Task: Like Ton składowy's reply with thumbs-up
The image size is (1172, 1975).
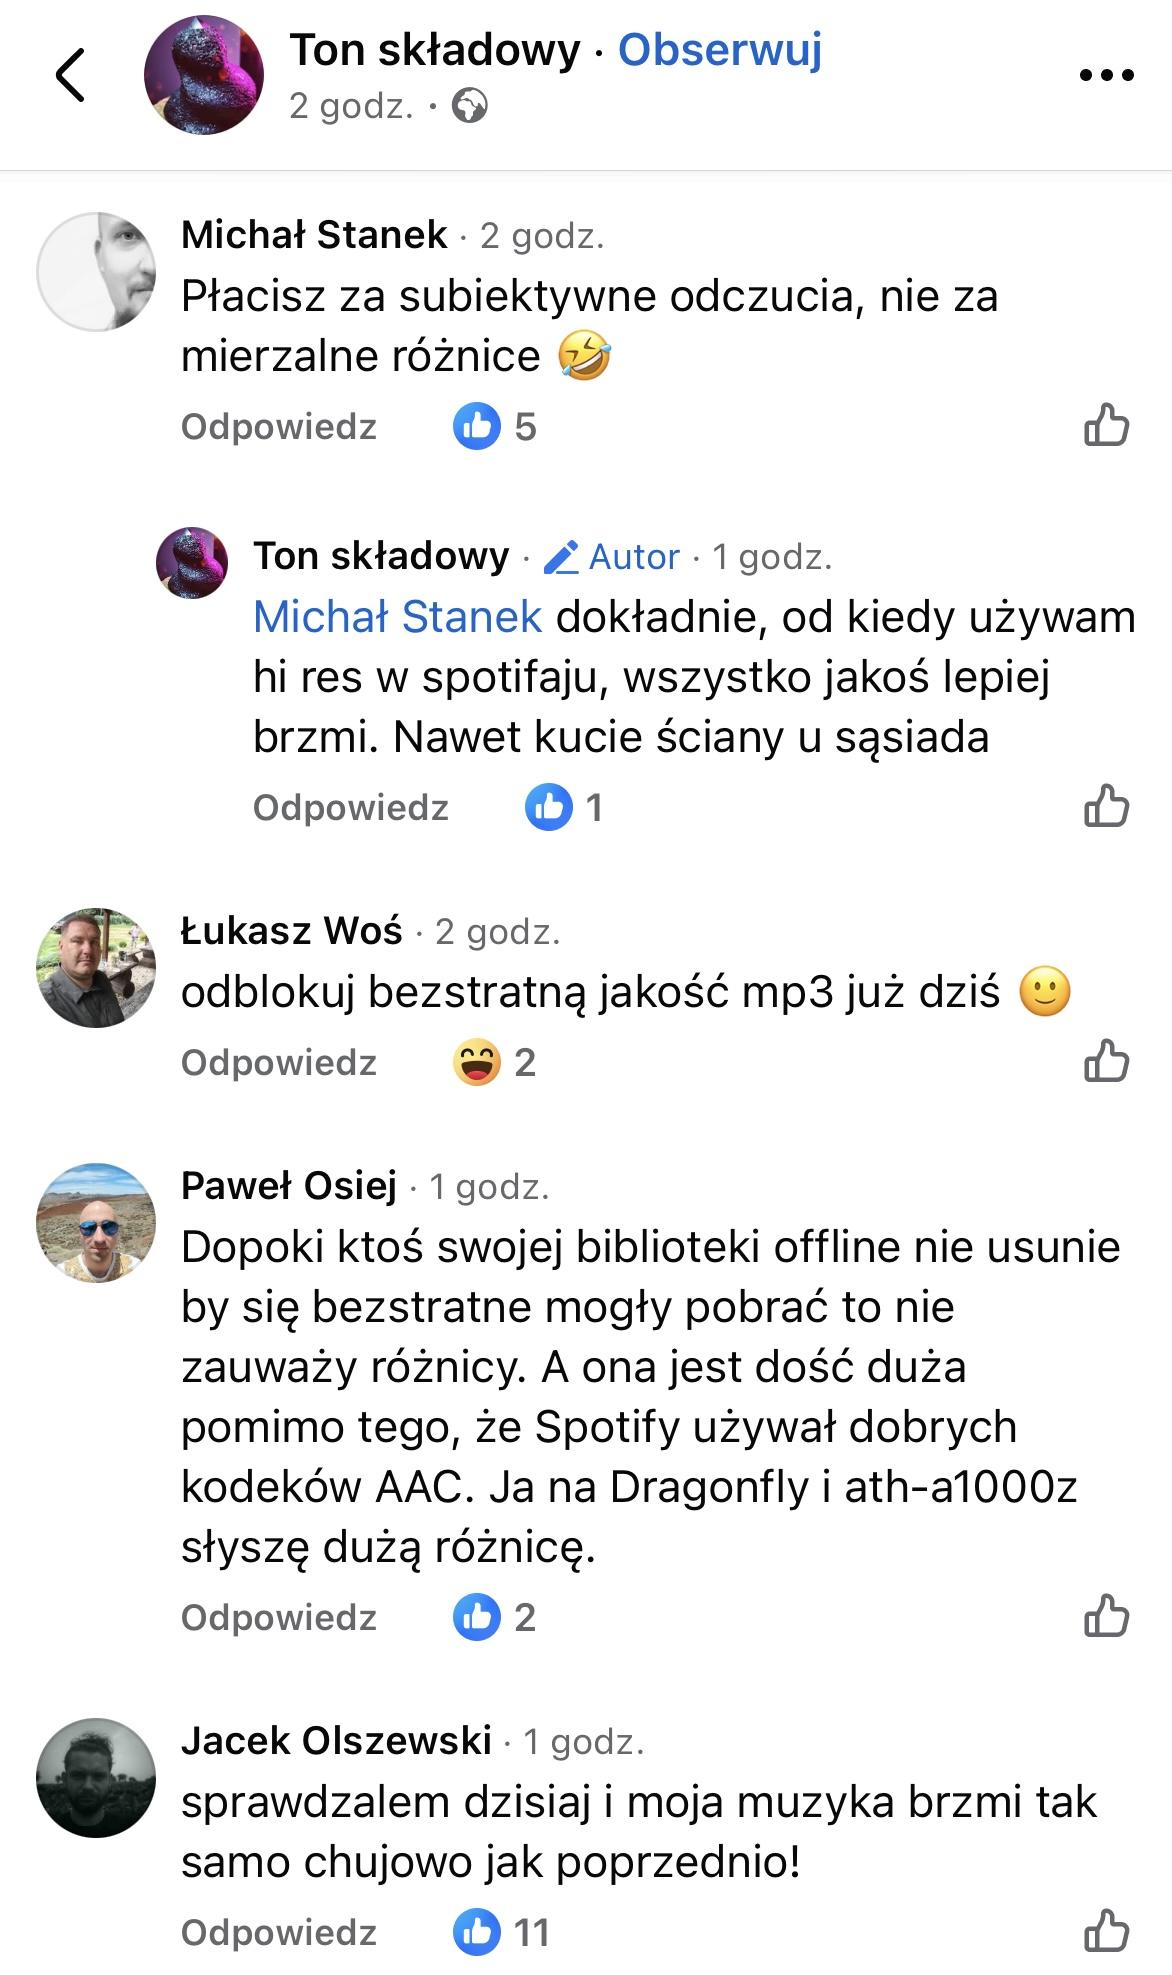Action: coord(1106,806)
